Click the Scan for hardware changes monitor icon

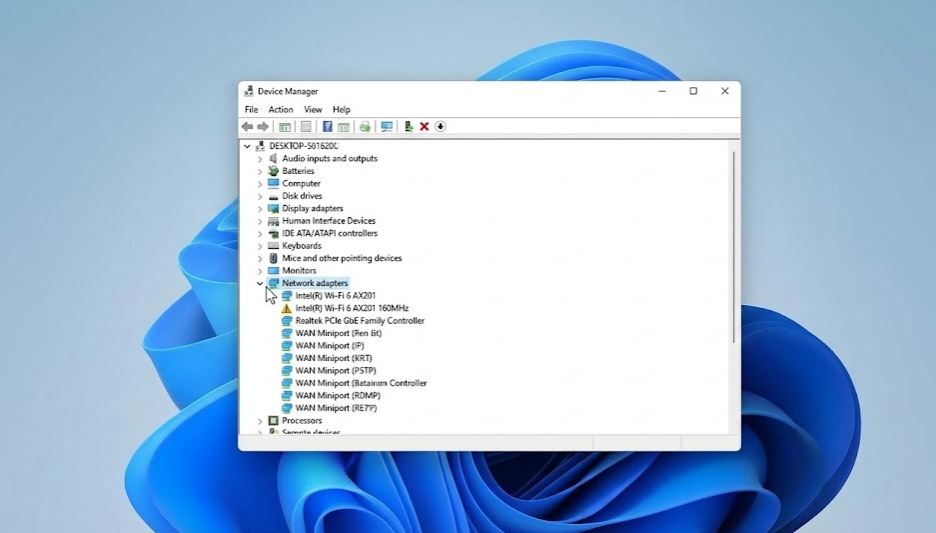point(386,127)
